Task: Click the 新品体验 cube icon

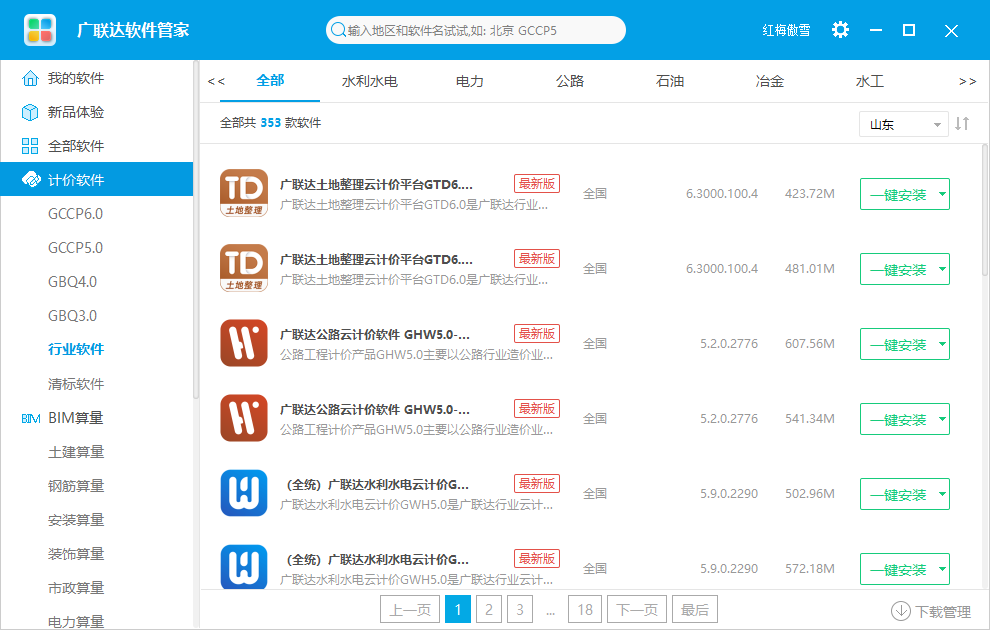Action: (x=30, y=112)
